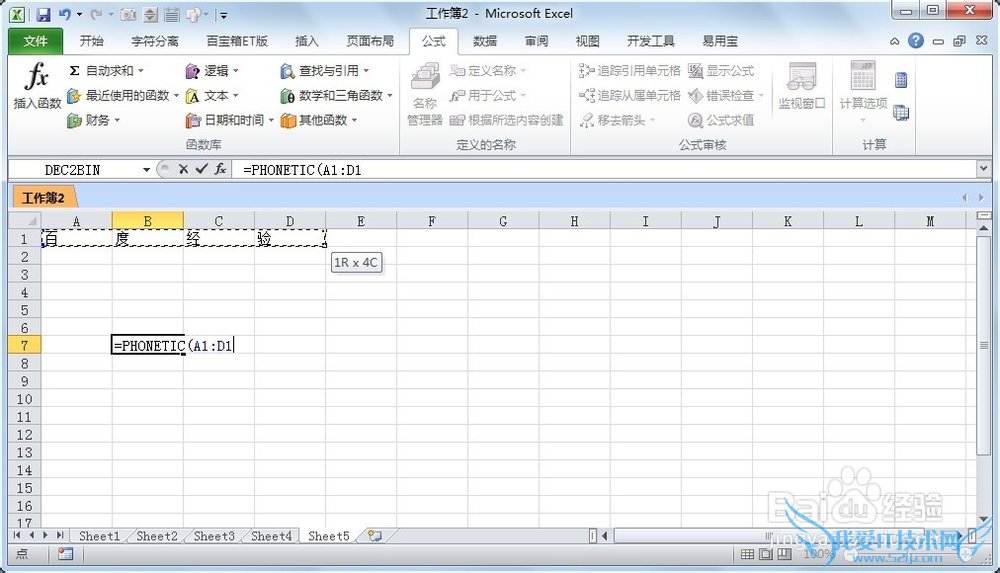Viewport: 1000px width, 573px height.
Task: Open the File (文件) tab
Action: point(35,41)
